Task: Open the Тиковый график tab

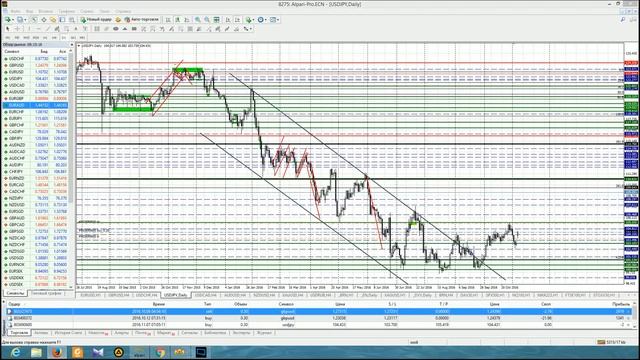Action: tap(46, 293)
